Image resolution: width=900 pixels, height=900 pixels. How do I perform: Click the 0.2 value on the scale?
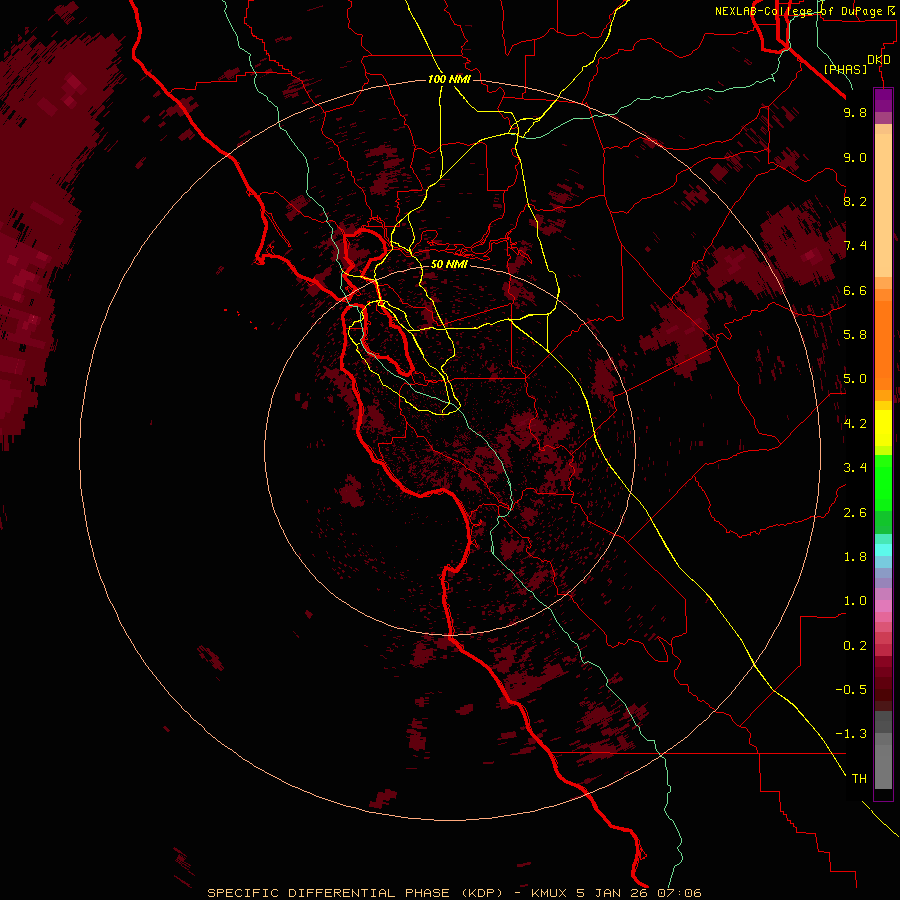pos(855,646)
